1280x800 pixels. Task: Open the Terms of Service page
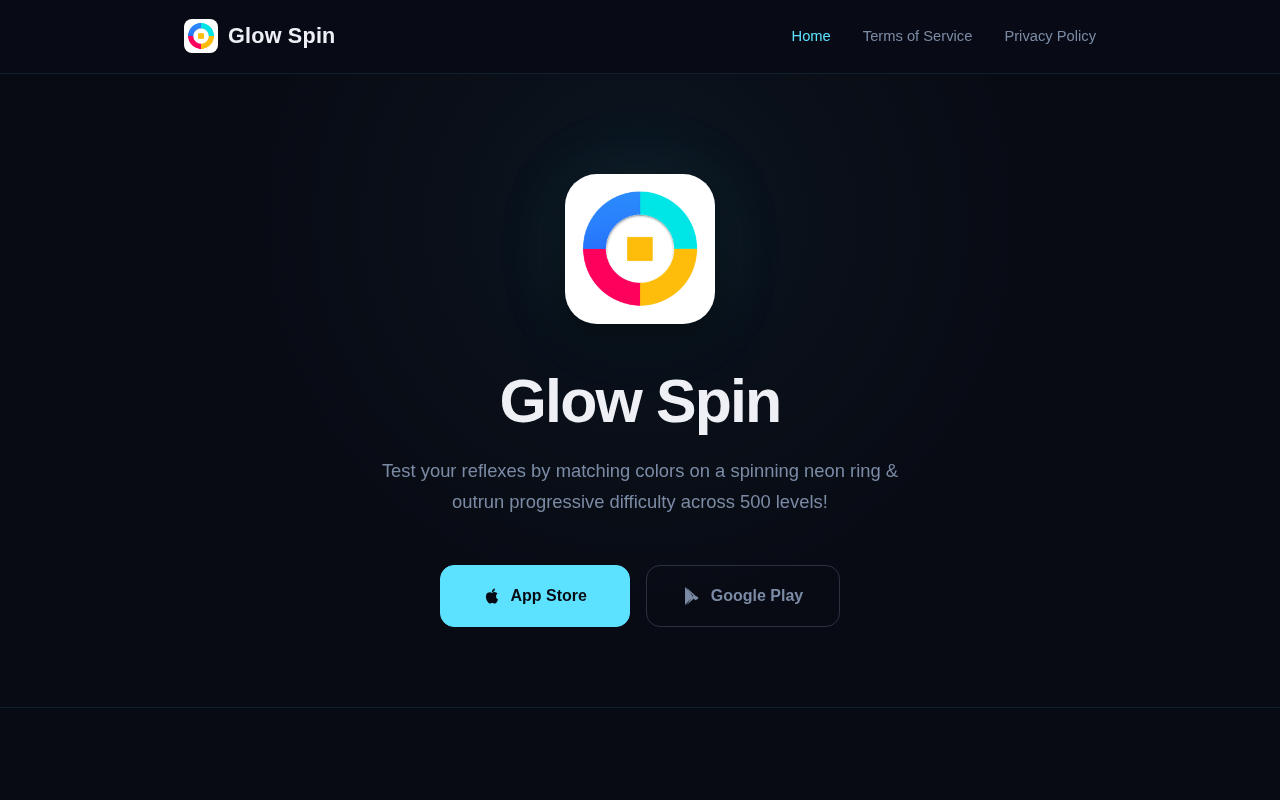pos(917,36)
